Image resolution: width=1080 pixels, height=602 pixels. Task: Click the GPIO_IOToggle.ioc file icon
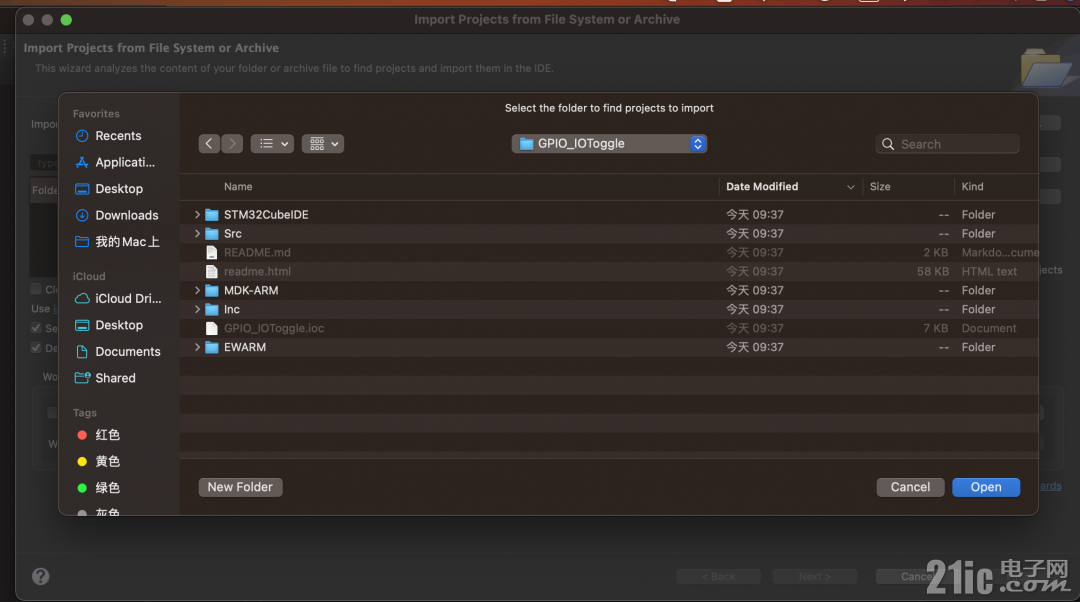212,329
